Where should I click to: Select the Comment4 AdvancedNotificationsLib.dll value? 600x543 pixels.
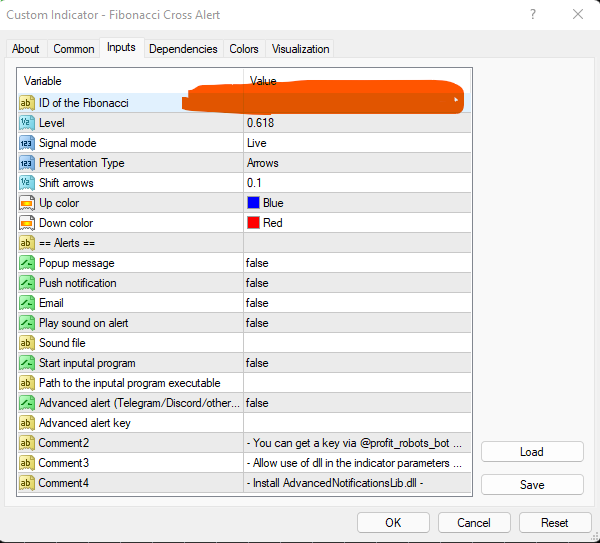point(357,483)
